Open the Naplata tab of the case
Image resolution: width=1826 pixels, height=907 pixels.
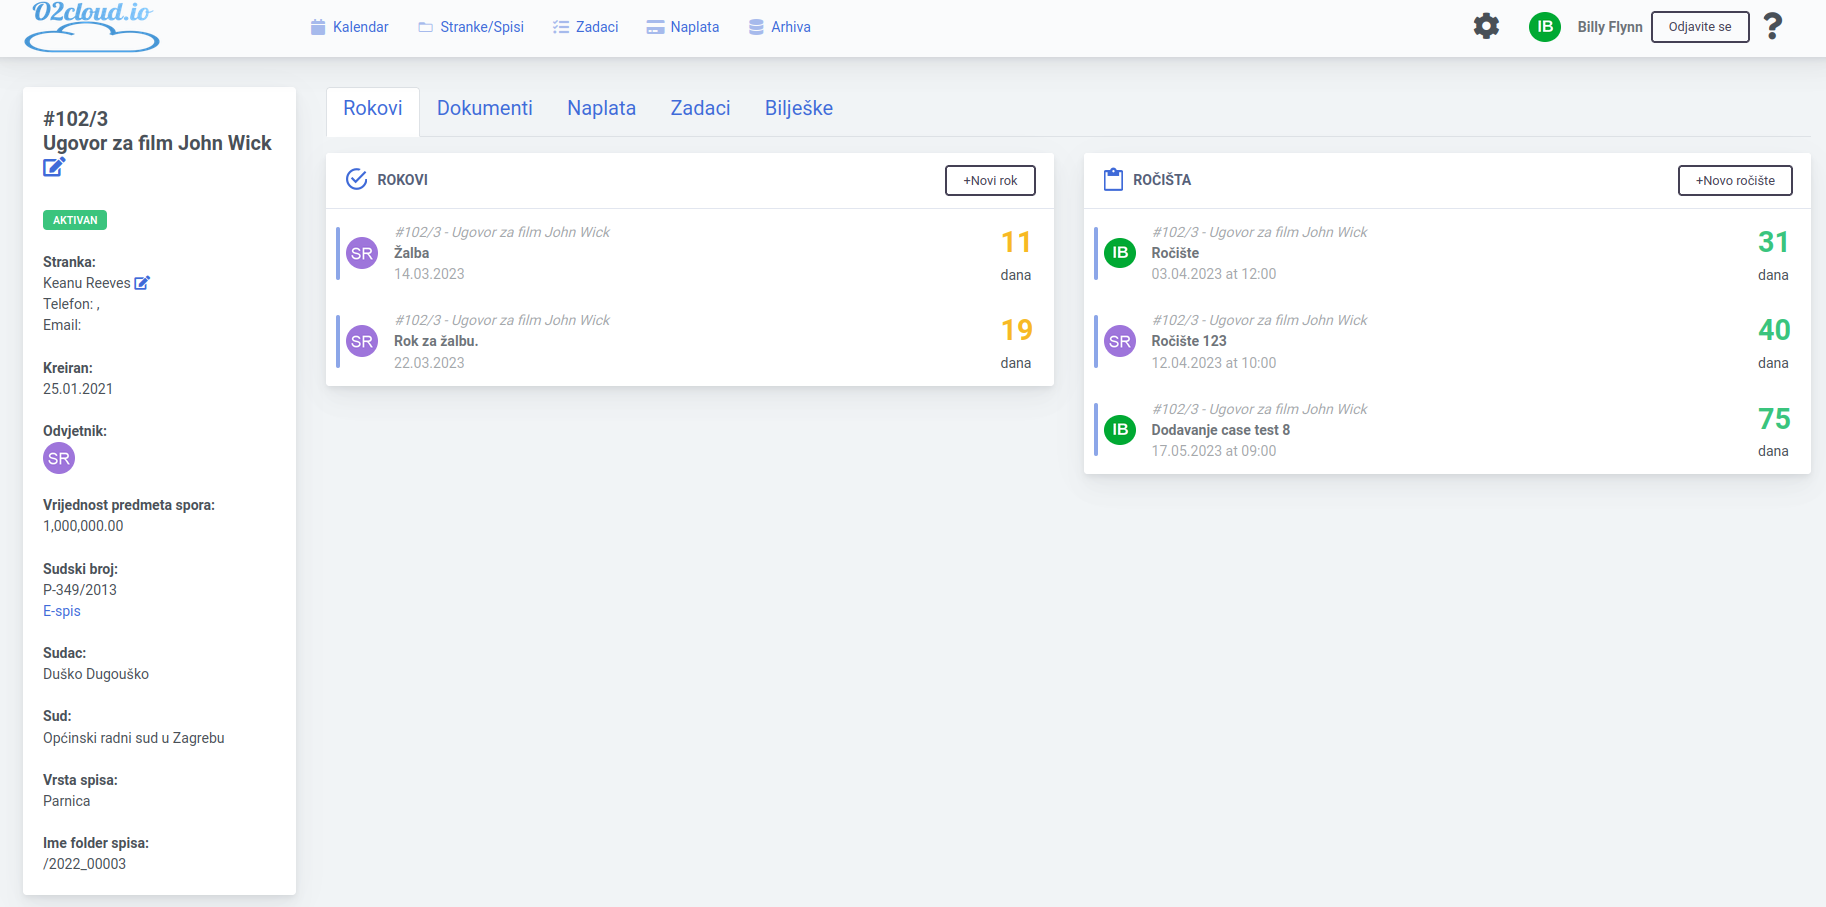[601, 108]
